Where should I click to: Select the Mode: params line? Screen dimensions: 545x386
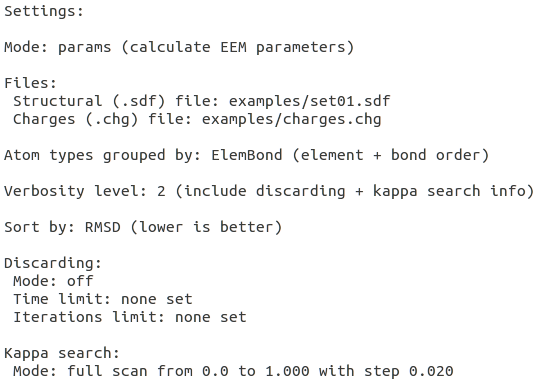coord(179,47)
